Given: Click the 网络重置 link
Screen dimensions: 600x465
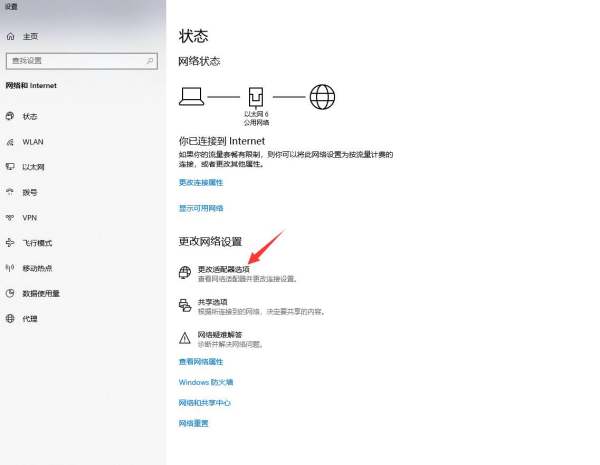Looking at the screenshot, I should 194,423.
